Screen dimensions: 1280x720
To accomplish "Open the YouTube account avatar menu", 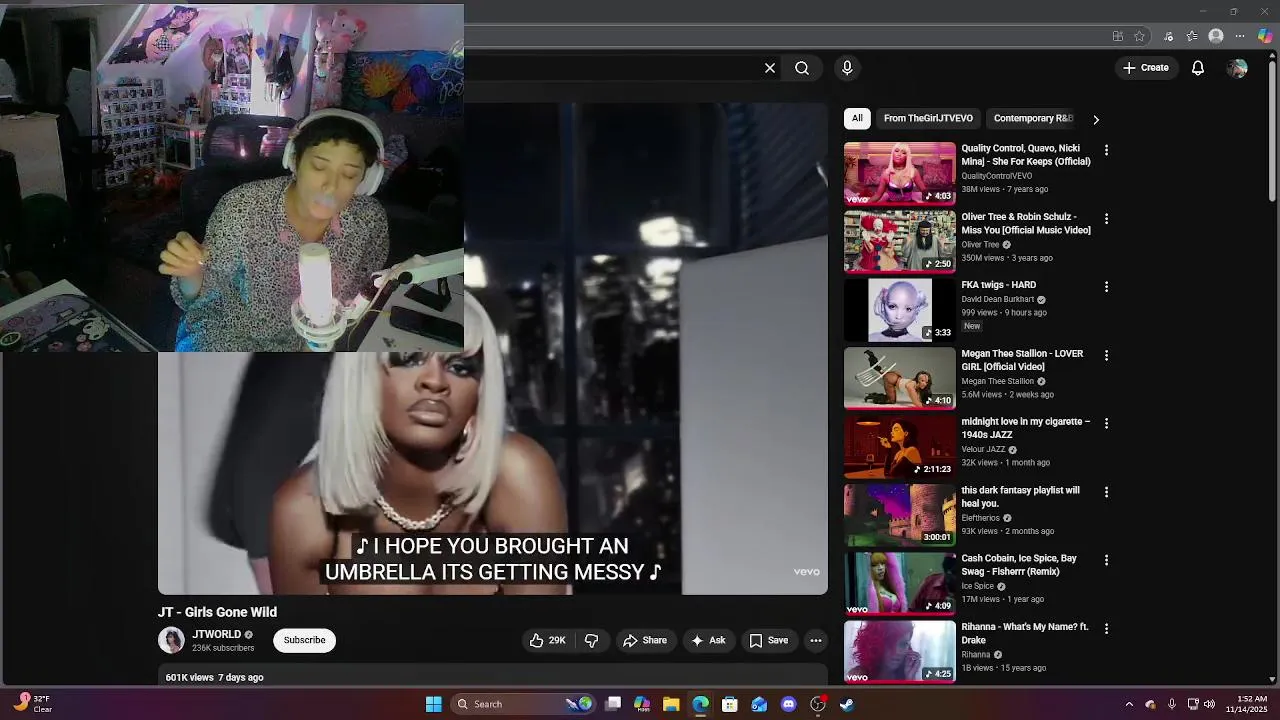I will pyautogui.click(x=1238, y=68).
